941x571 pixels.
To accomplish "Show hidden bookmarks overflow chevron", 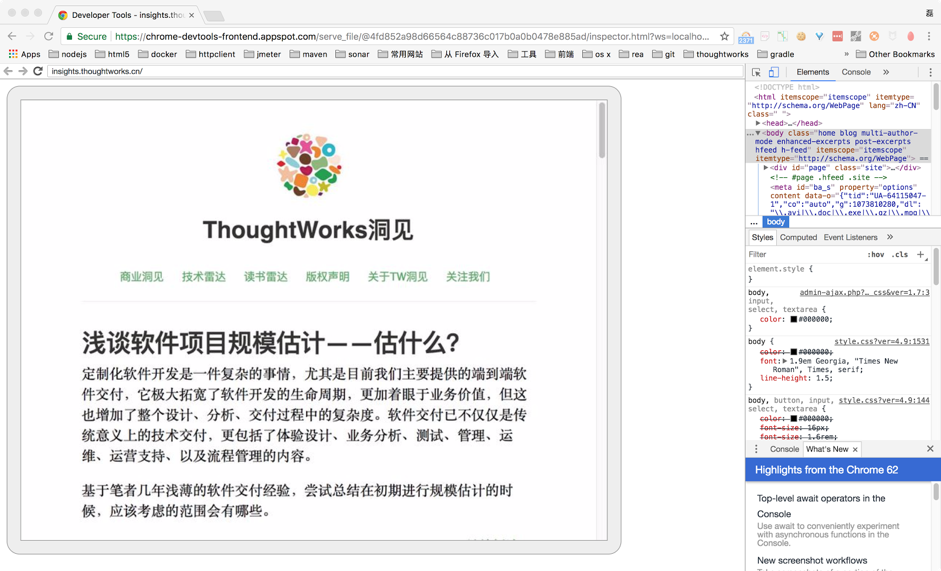I will [x=847, y=54].
